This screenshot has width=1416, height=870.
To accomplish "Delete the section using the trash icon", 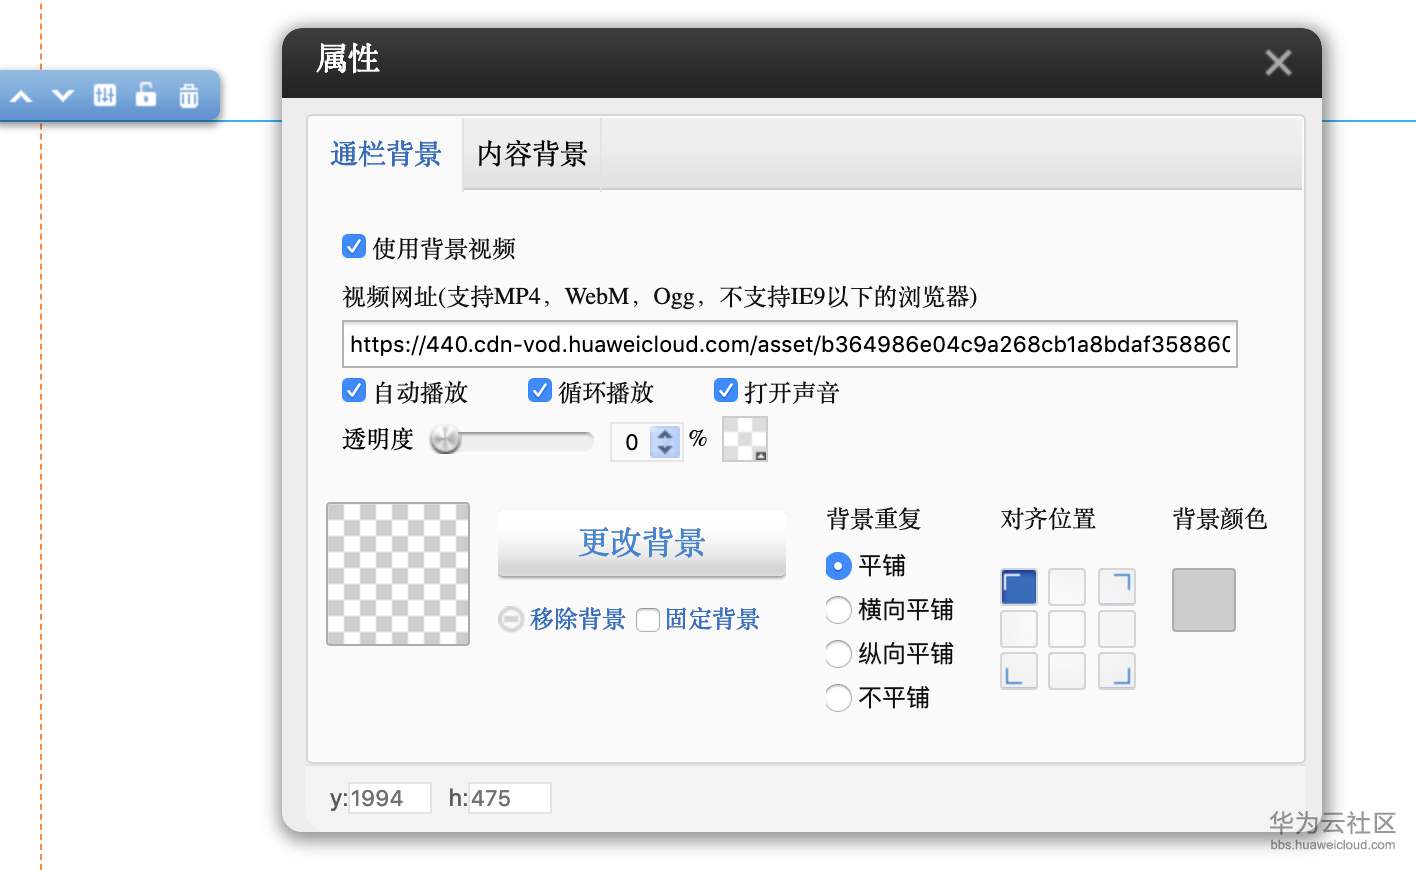I will (188, 95).
